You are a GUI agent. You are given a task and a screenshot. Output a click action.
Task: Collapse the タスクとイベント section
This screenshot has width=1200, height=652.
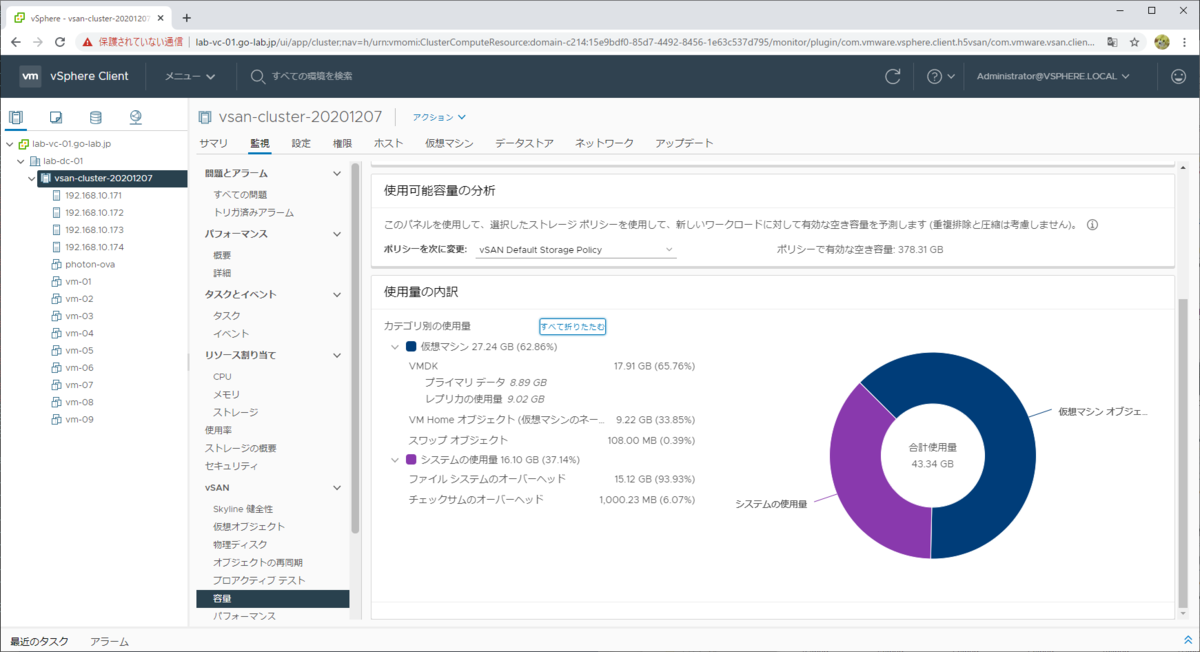pos(337,295)
